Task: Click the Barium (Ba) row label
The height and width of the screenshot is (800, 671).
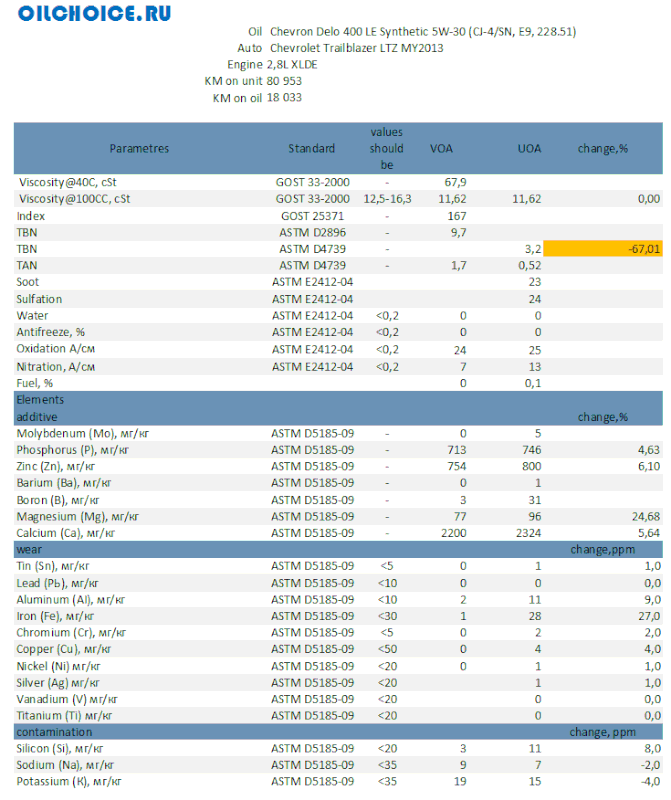Action: (64, 483)
